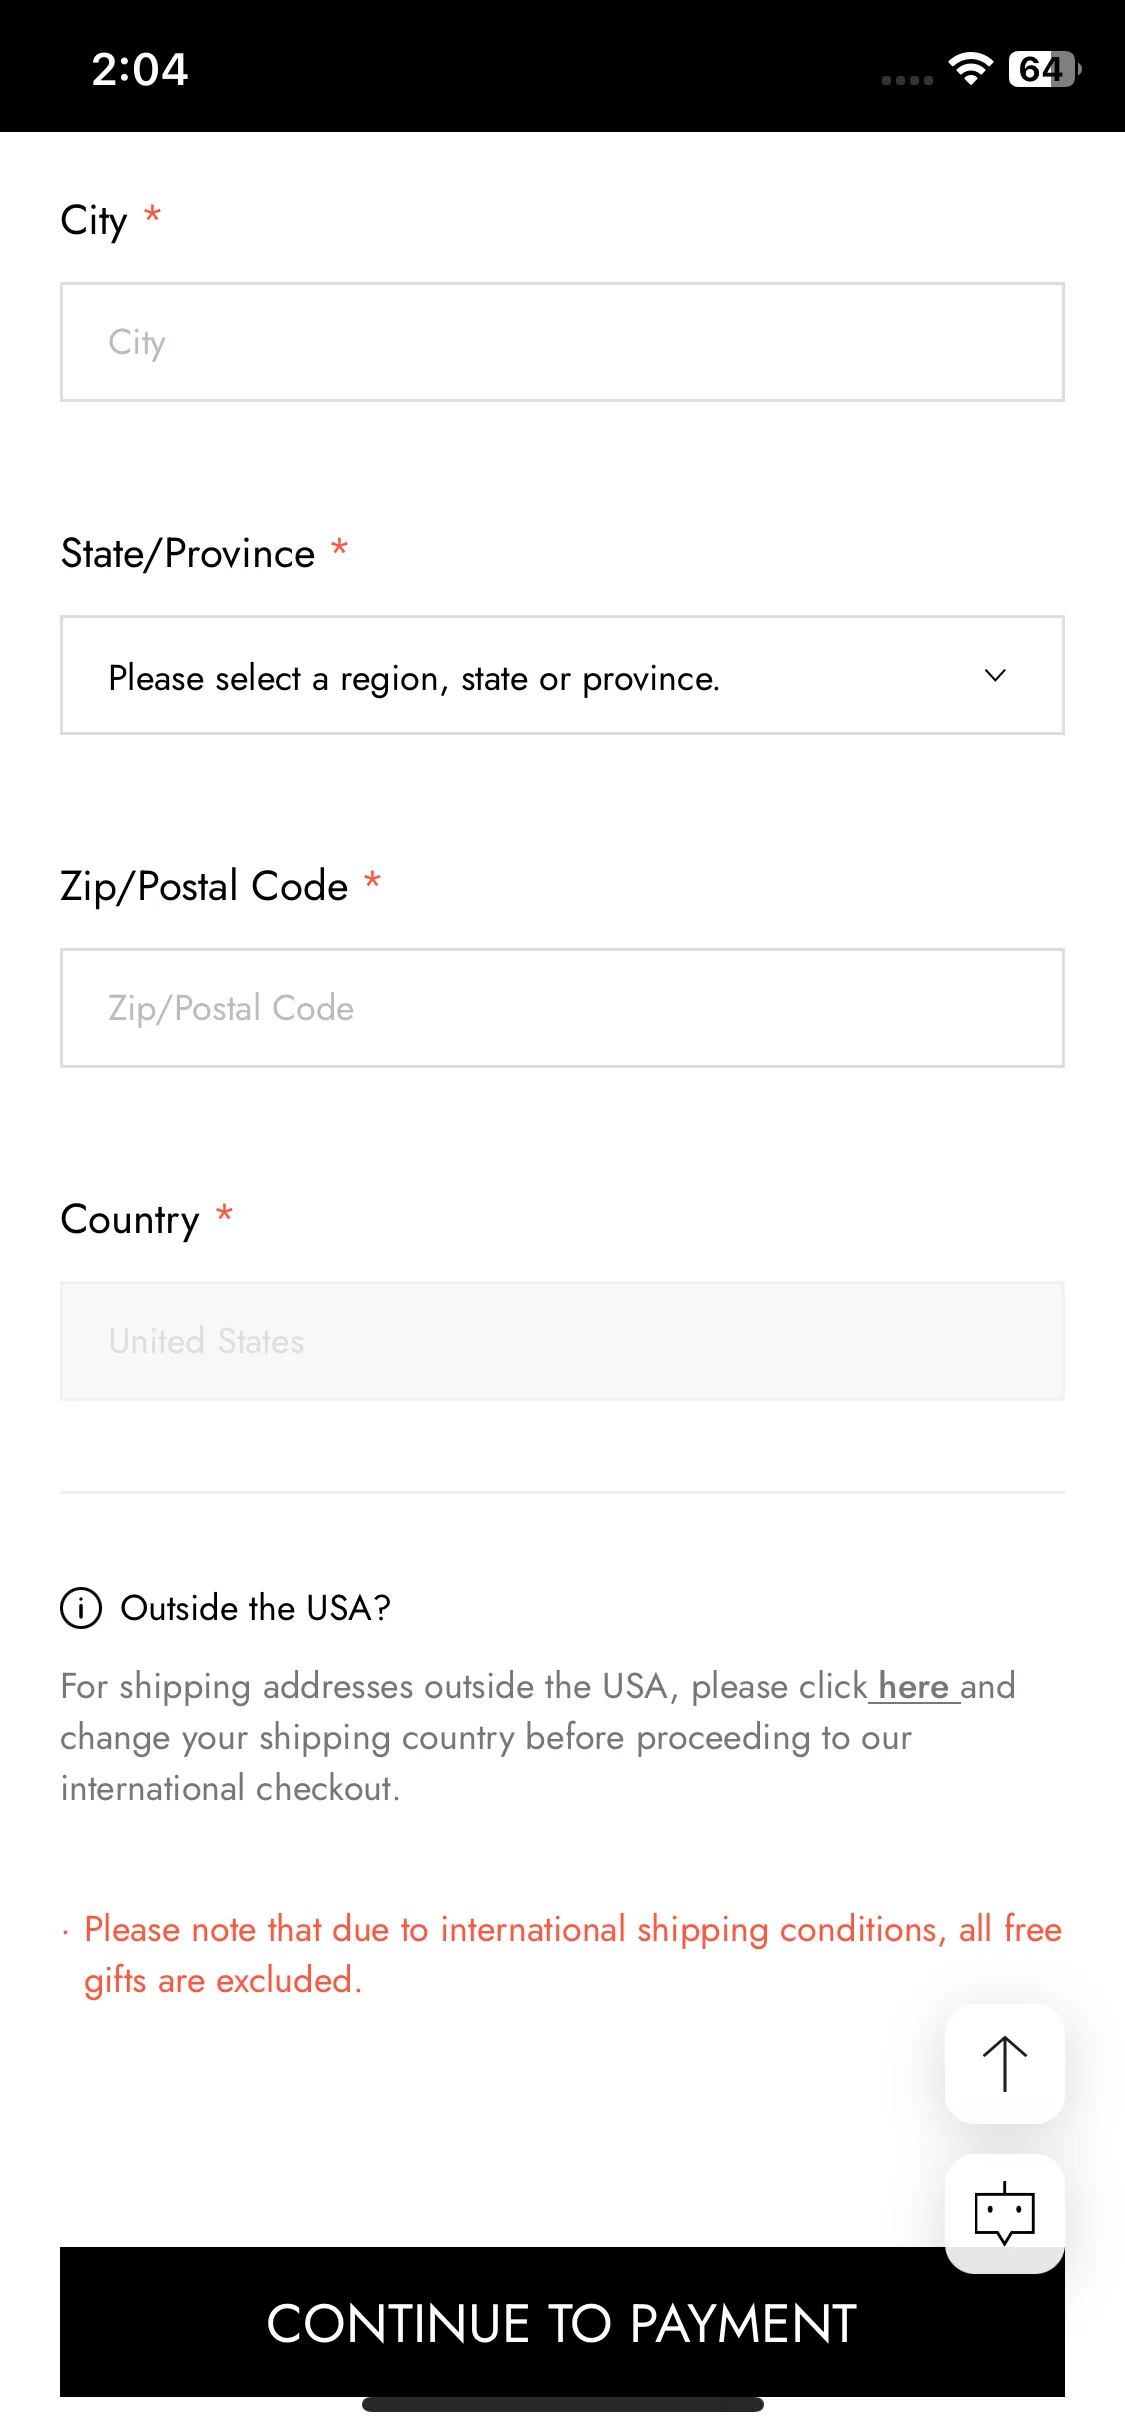Tap the battery indicator showing 64
This screenshot has width=1125, height=2436.
(x=1044, y=69)
